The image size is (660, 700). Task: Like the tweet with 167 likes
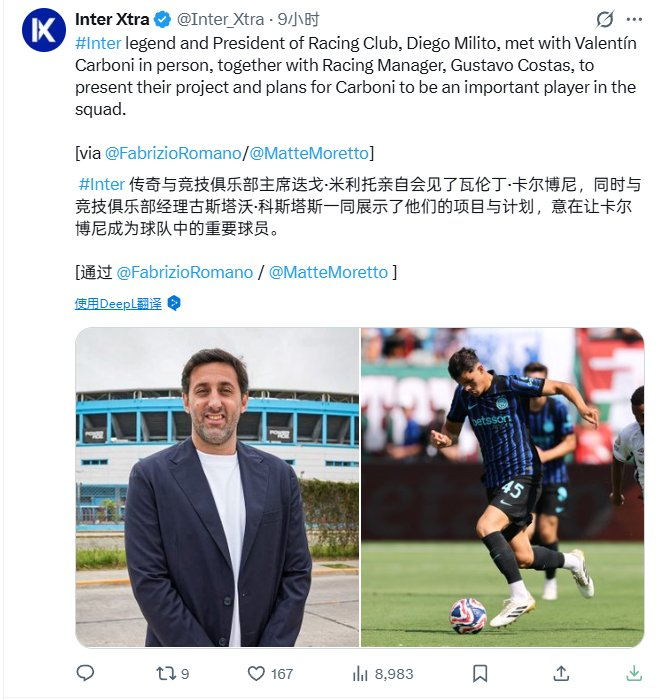(270, 673)
